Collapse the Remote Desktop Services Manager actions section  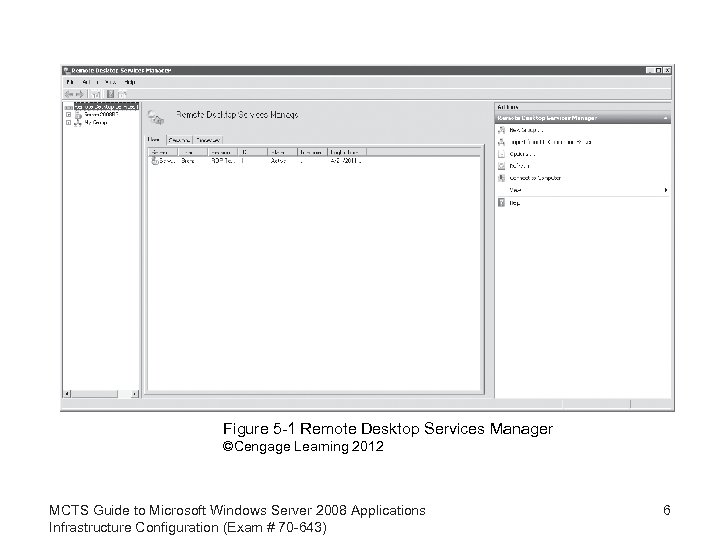[665, 118]
